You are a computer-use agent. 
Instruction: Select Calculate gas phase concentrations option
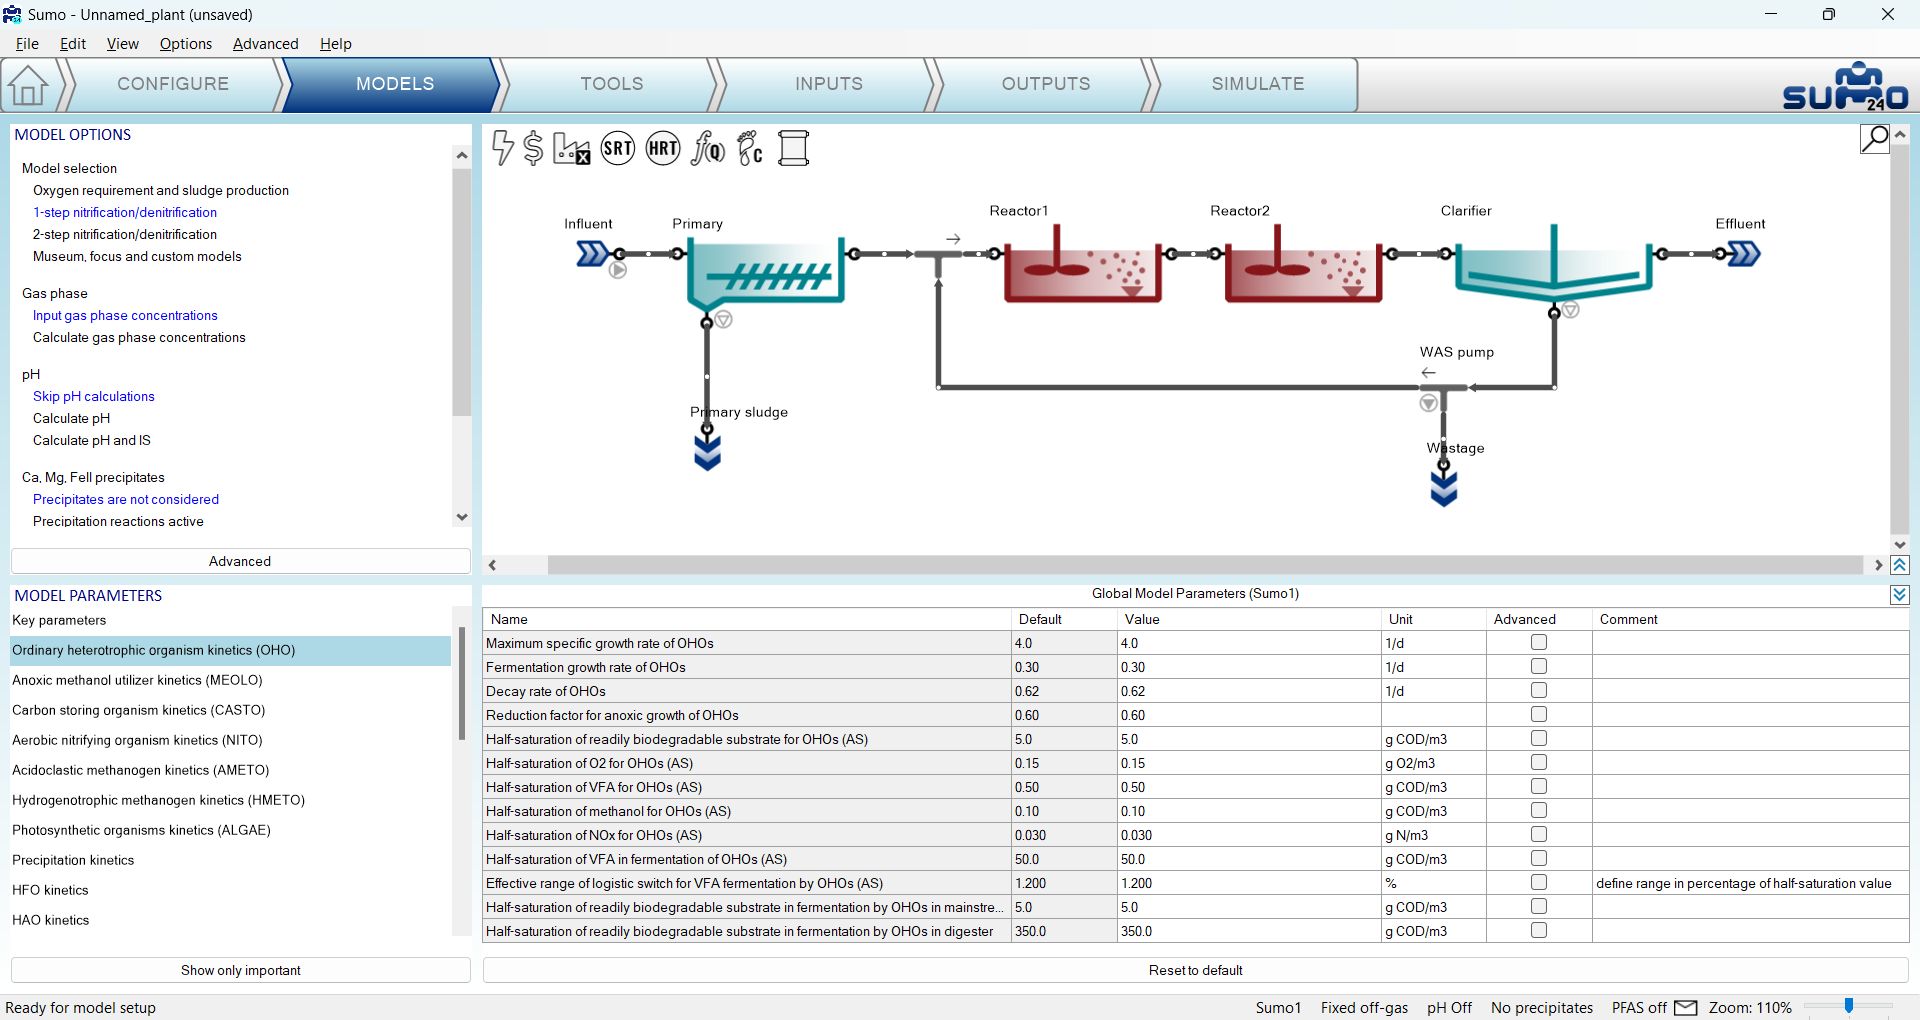point(139,337)
